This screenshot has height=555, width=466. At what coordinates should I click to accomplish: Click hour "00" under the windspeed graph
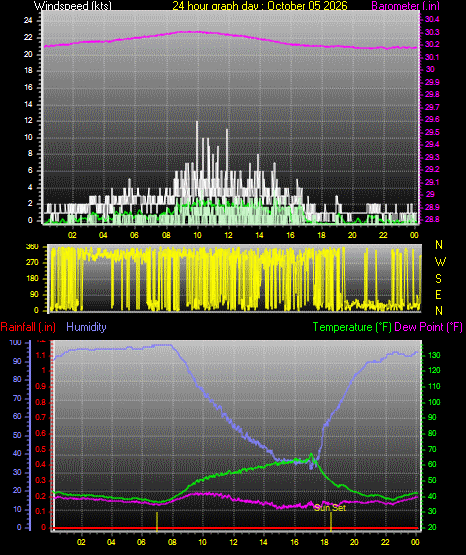pyautogui.click(x=414, y=235)
